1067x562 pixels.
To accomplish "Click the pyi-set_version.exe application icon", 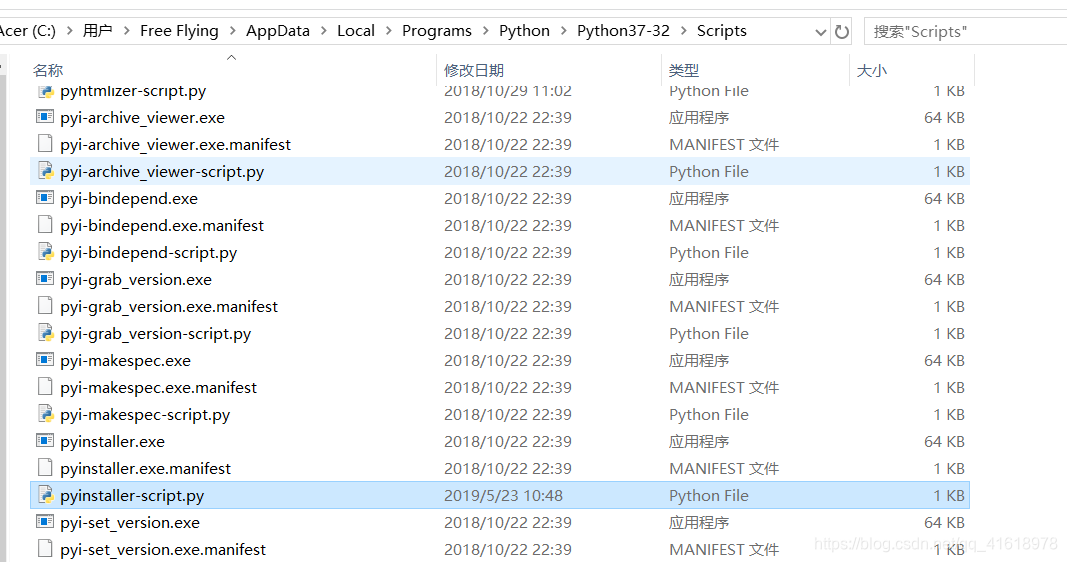I will [x=45, y=522].
